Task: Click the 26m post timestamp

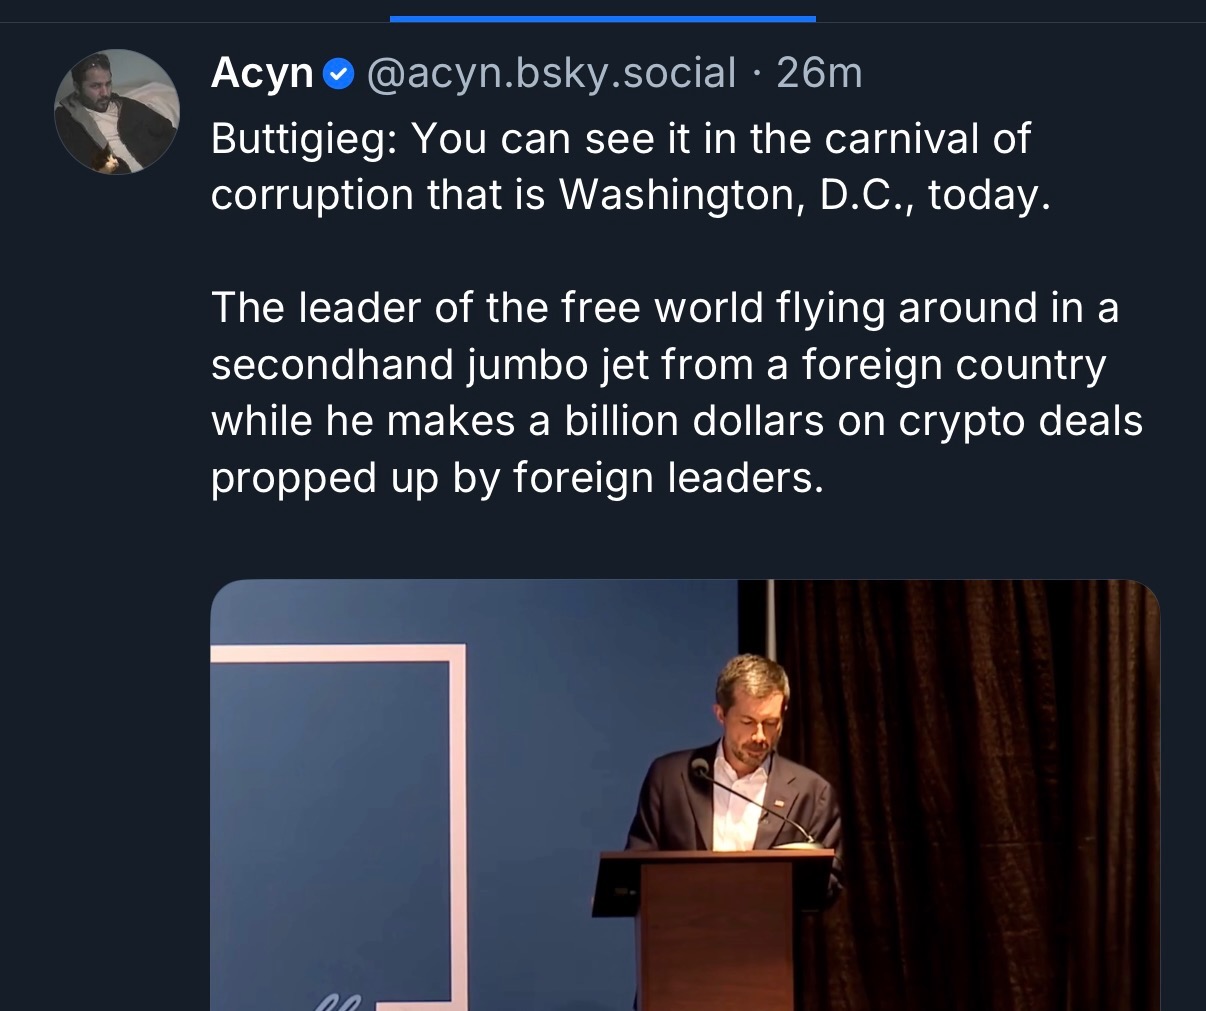Action: click(819, 73)
